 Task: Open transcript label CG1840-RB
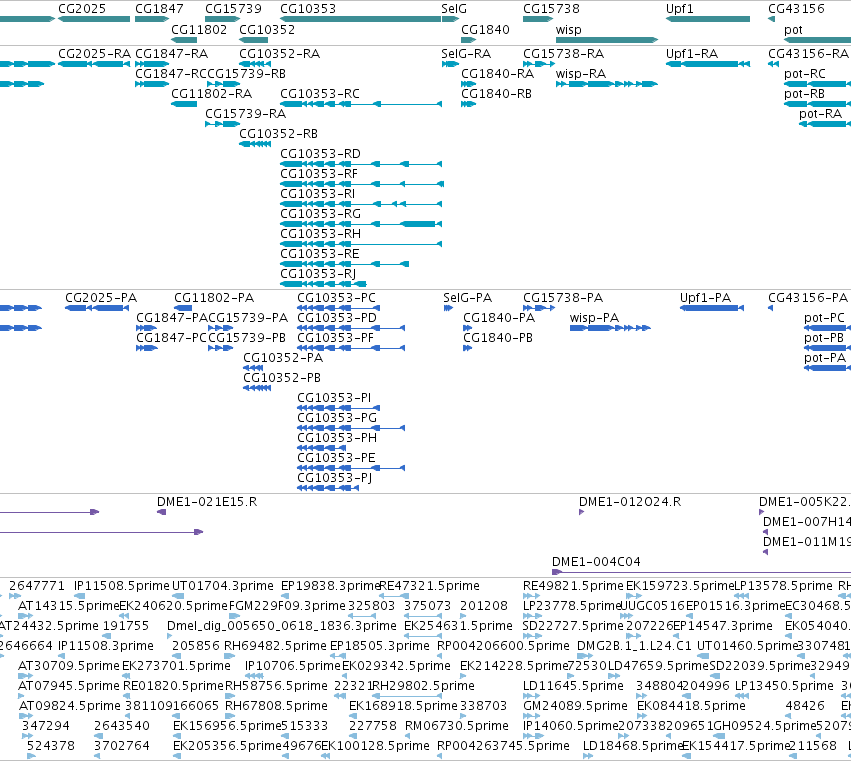click(497, 94)
